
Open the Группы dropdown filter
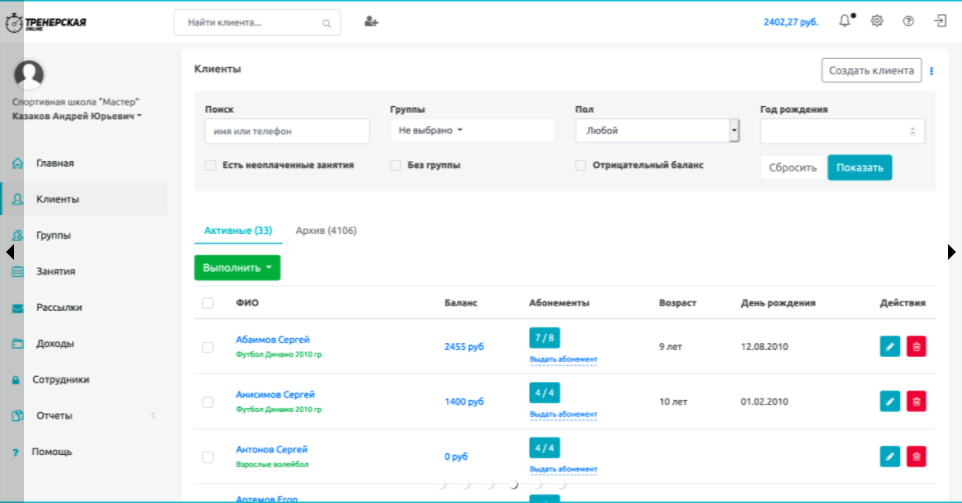point(471,131)
